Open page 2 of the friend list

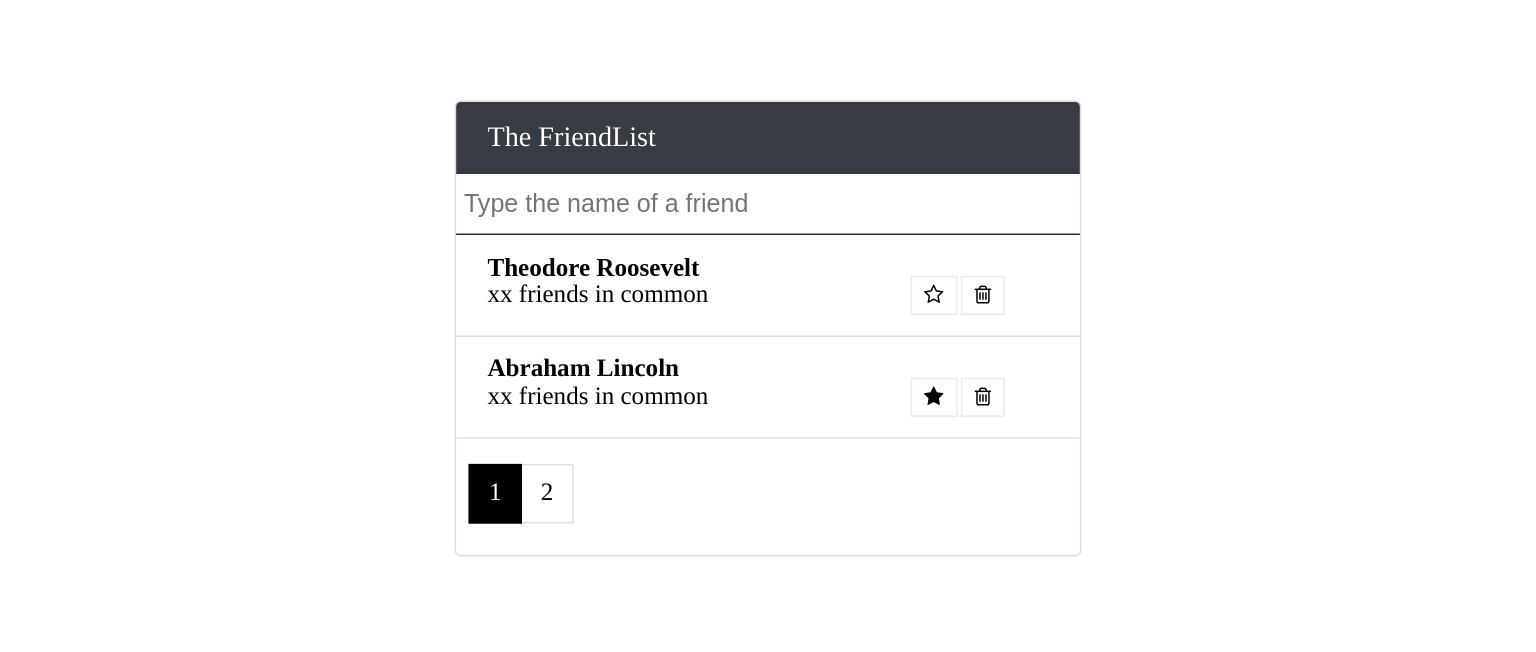click(x=547, y=493)
